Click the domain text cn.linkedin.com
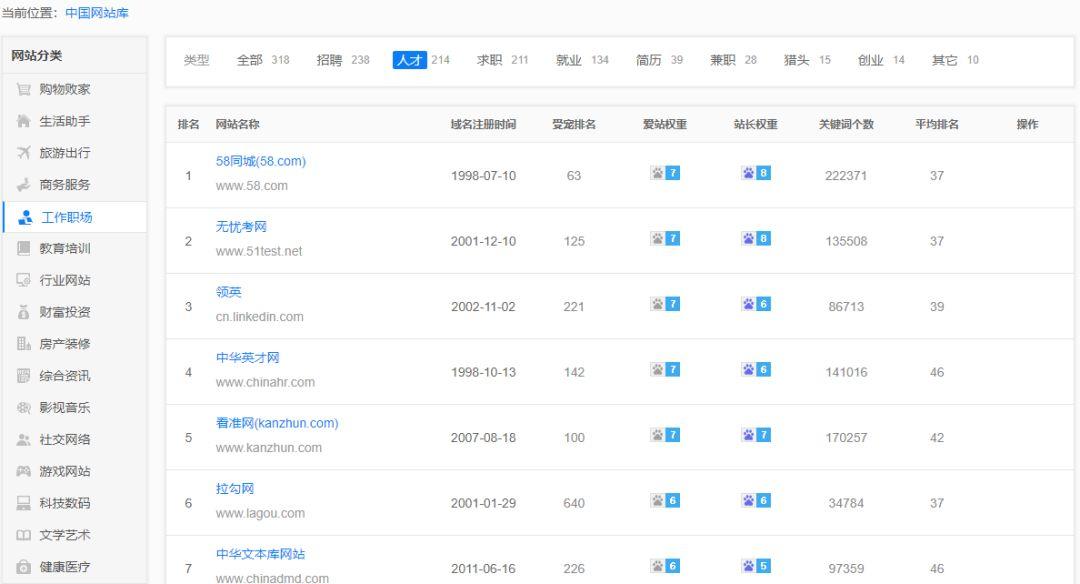This screenshot has width=1080, height=584. [x=259, y=317]
